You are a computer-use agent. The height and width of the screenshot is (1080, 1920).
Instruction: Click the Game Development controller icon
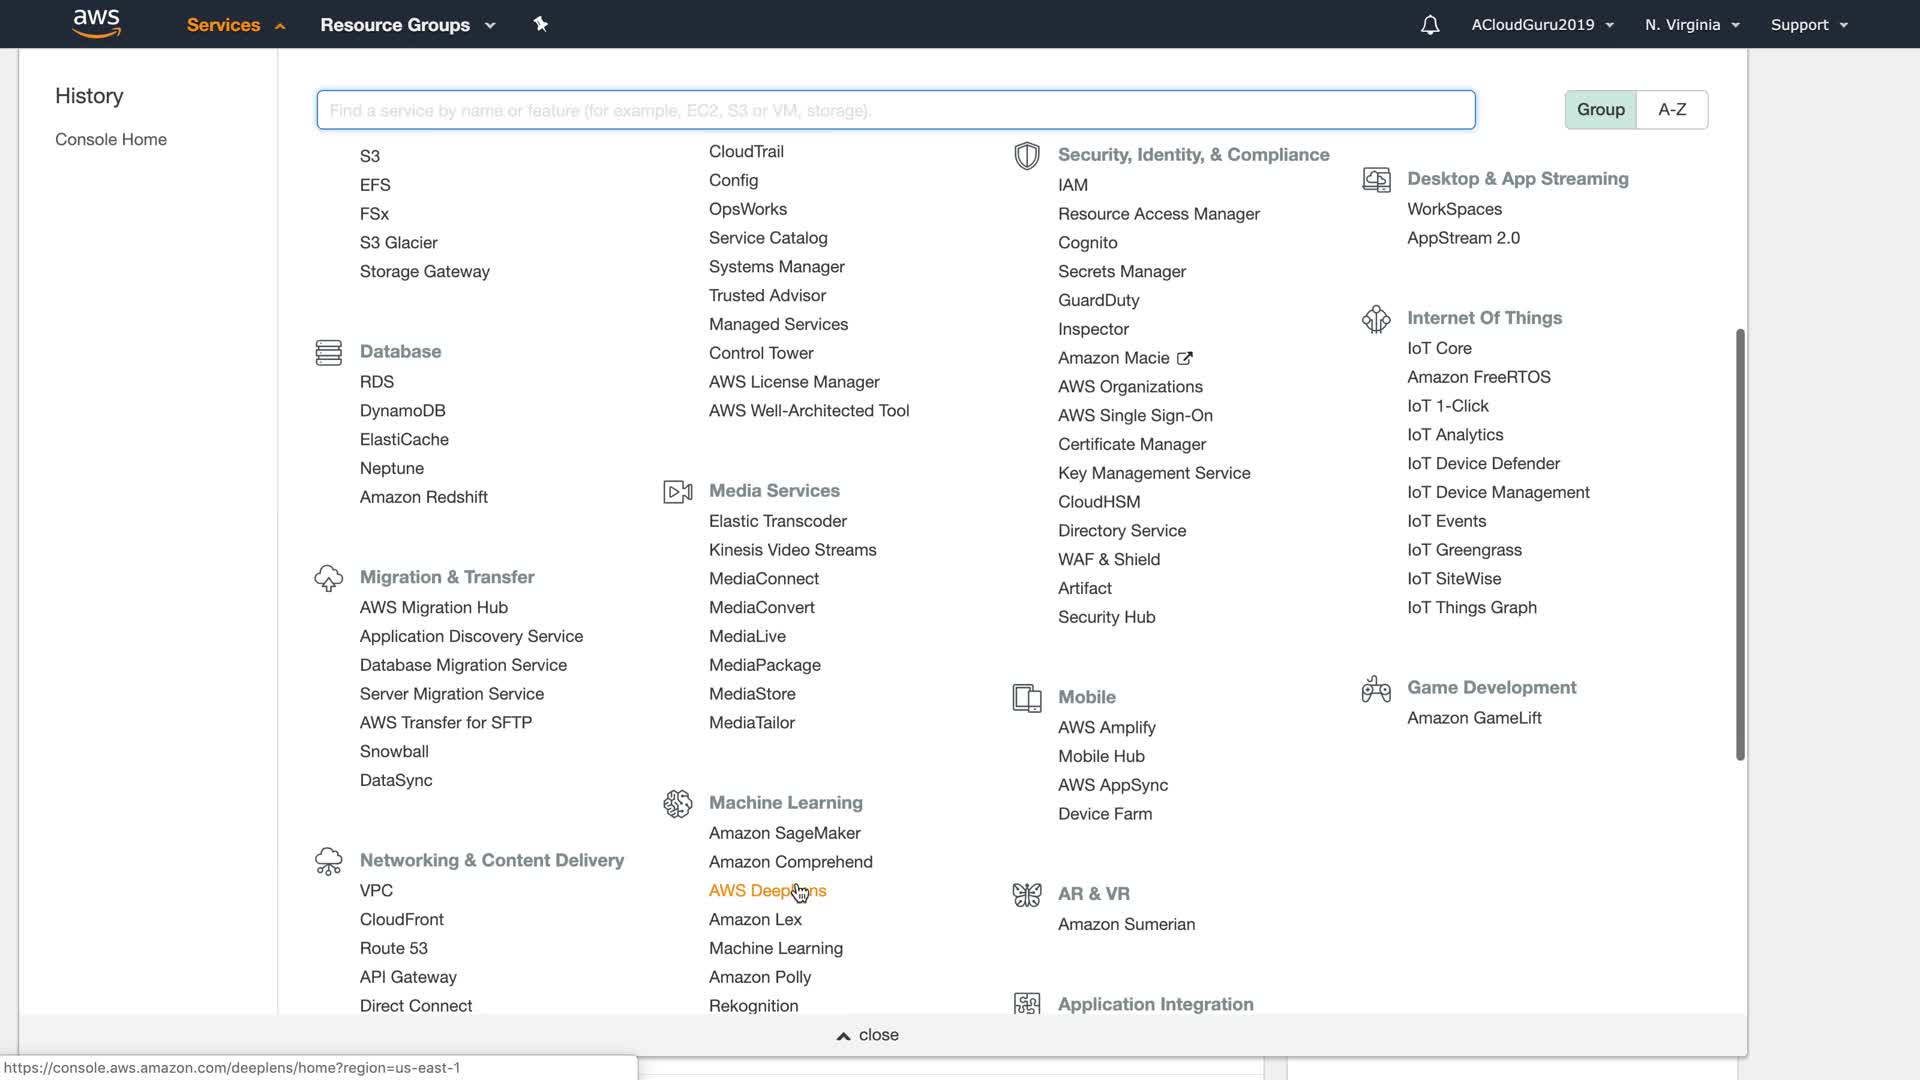click(1376, 688)
